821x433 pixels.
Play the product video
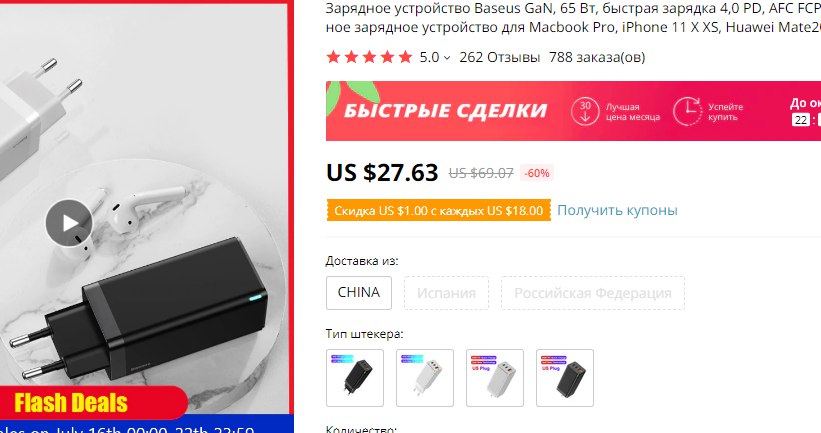coord(69,223)
